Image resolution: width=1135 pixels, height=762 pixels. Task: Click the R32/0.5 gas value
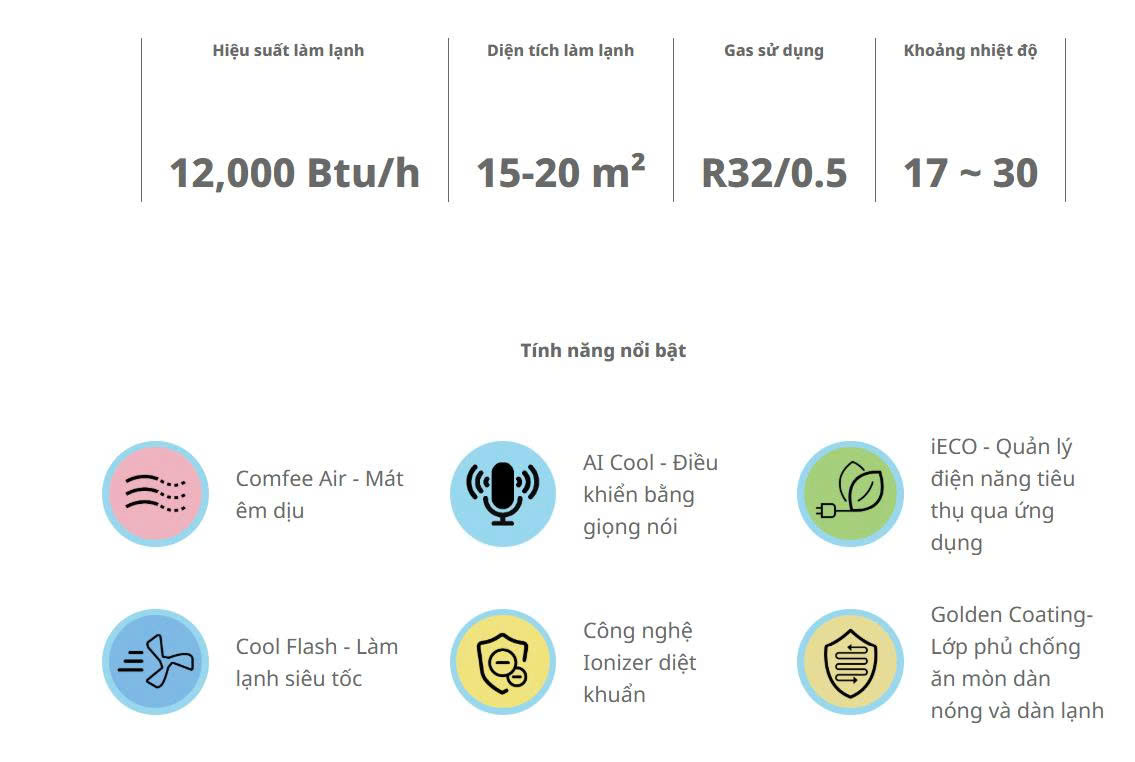(x=774, y=173)
